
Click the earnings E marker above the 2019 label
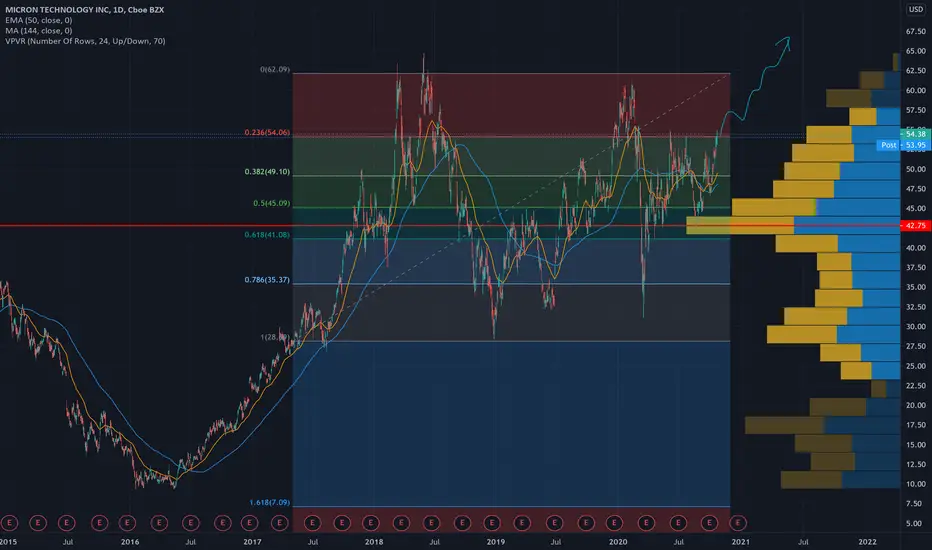point(492,523)
